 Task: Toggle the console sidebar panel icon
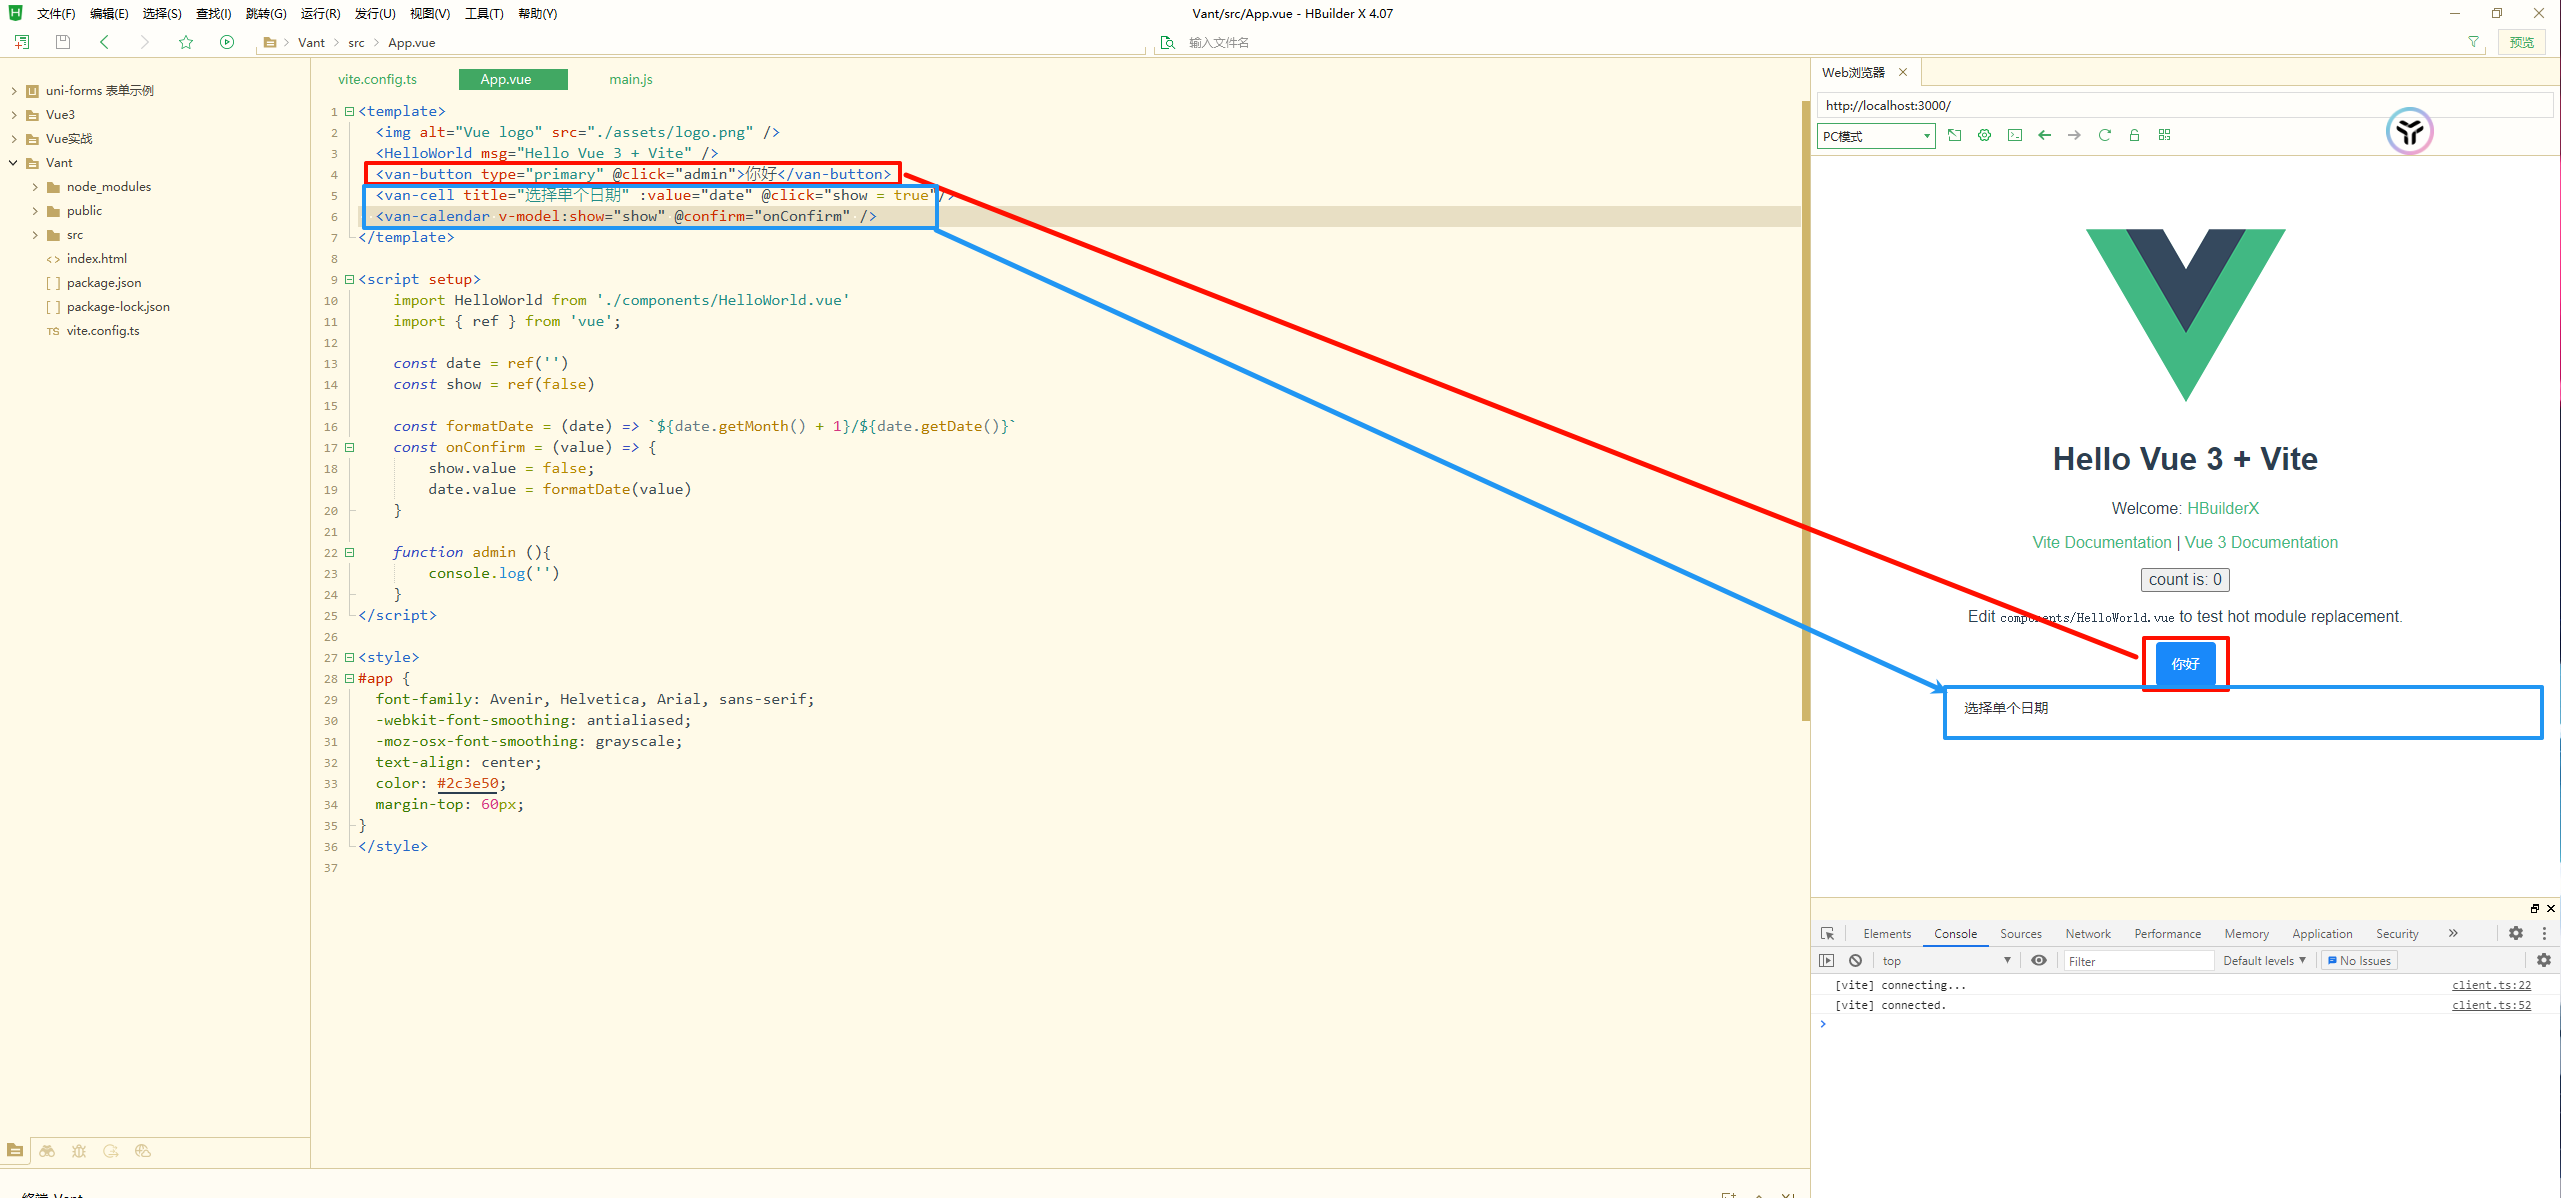click(1826, 960)
